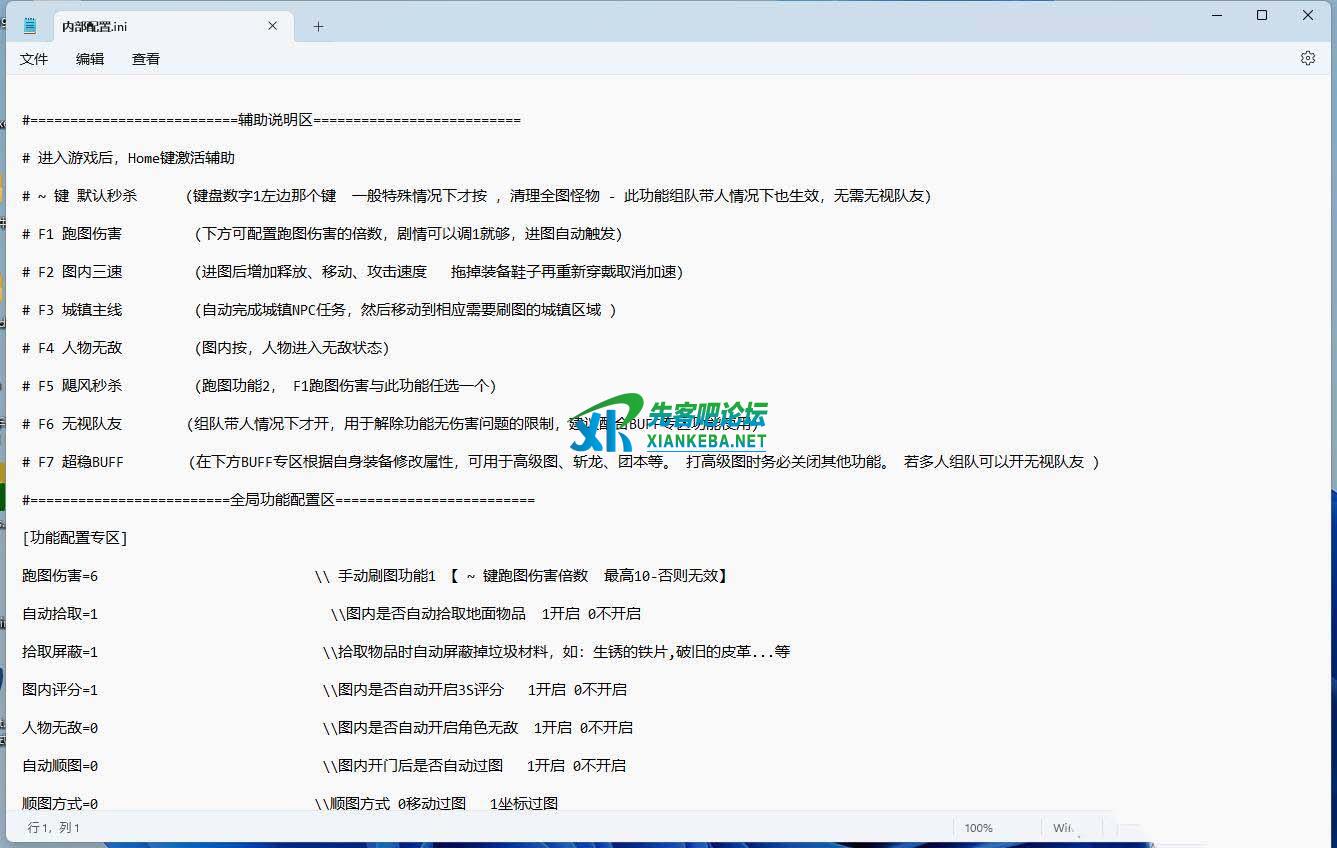
Task: Open the 编辑 menu
Action: tap(90, 59)
